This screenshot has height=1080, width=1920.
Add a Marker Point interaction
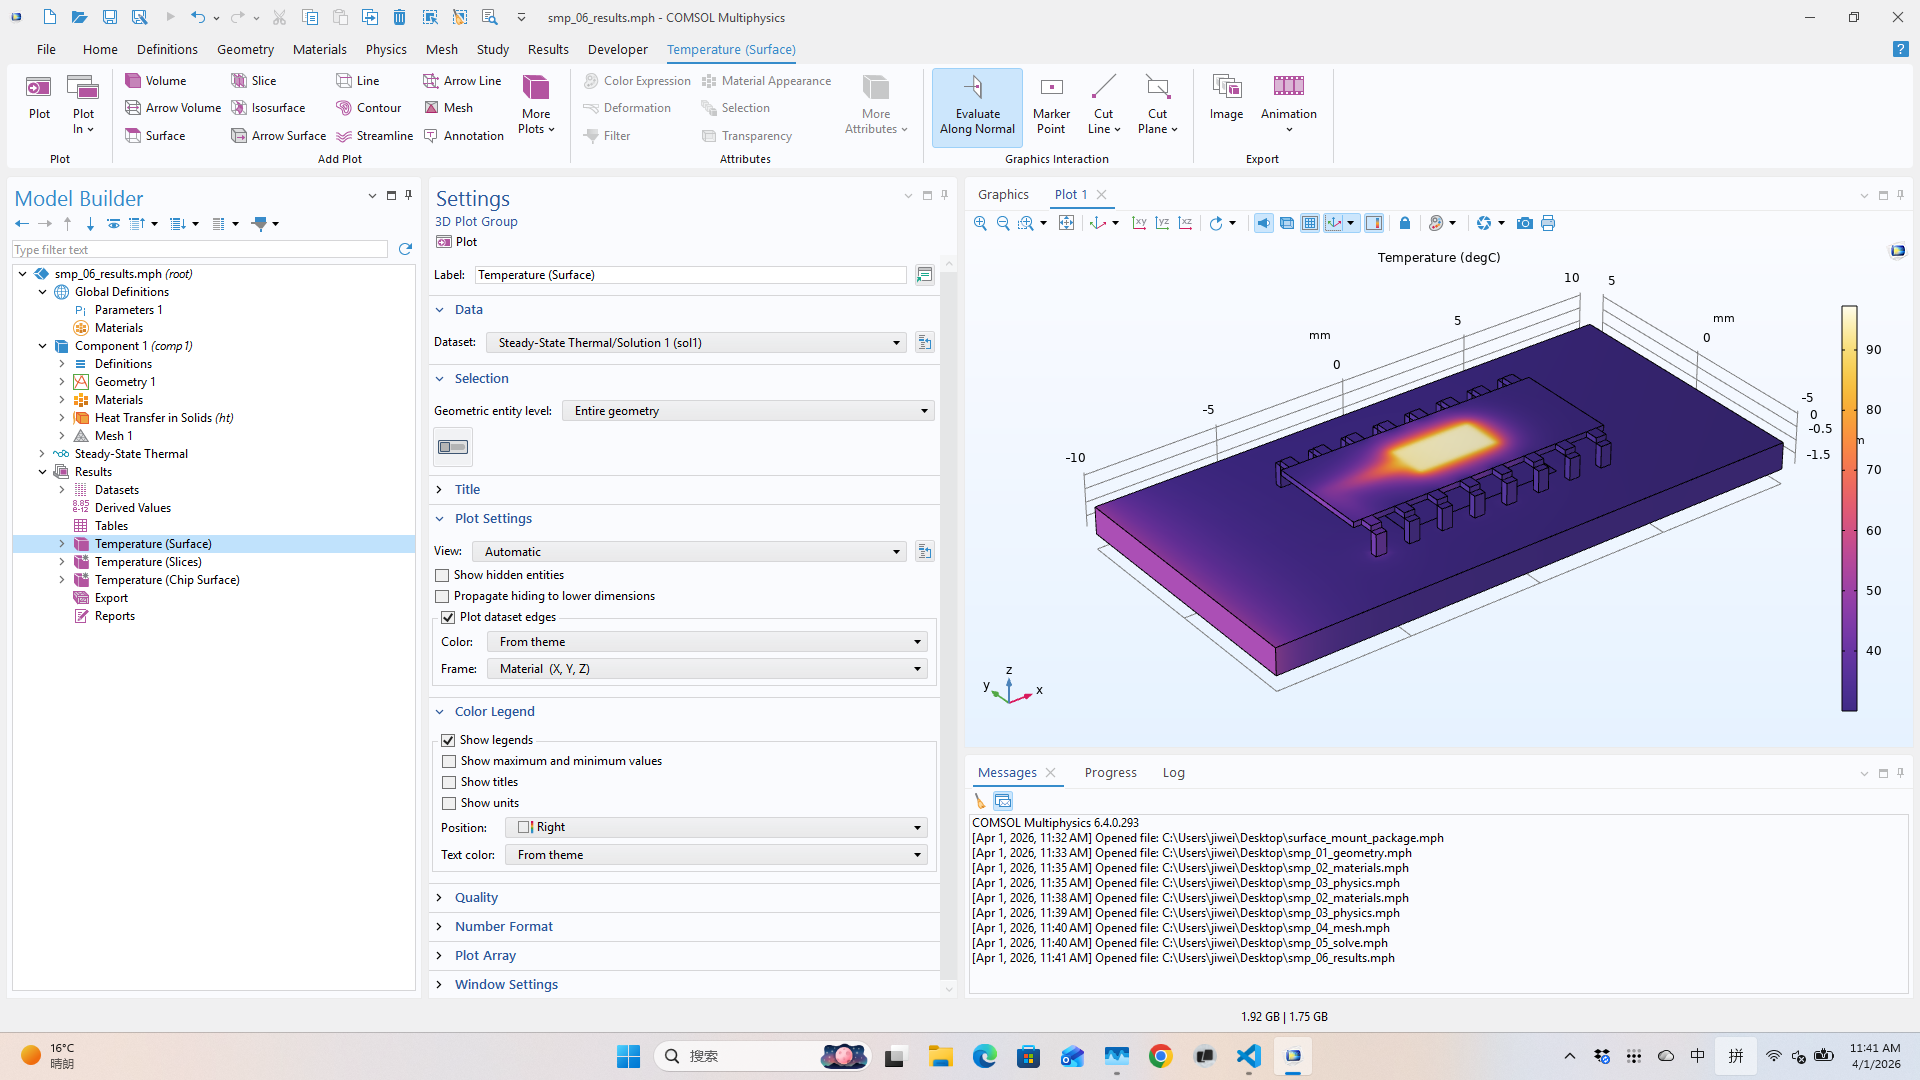1051,105
